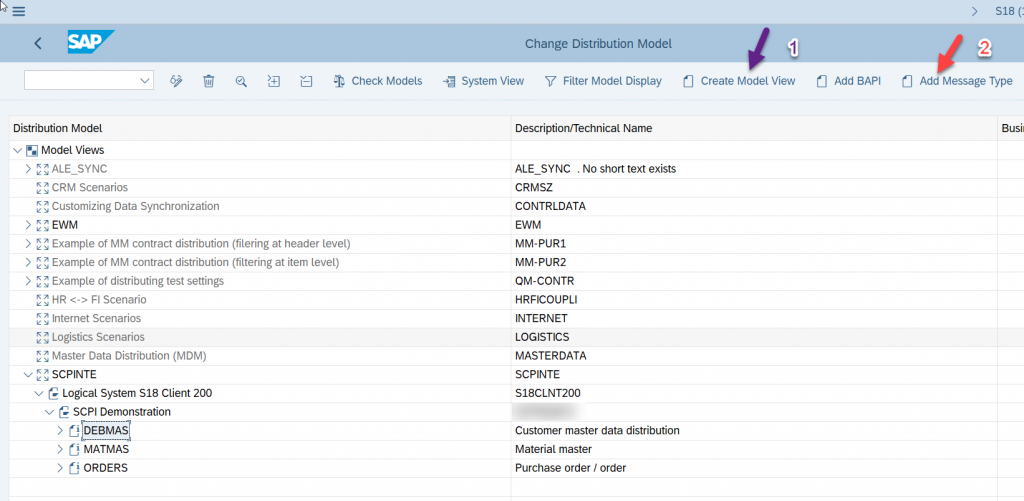The width and height of the screenshot is (1024, 501).
Task: Click the CRM Scenarios model view icon
Action: click(x=43, y=187)
